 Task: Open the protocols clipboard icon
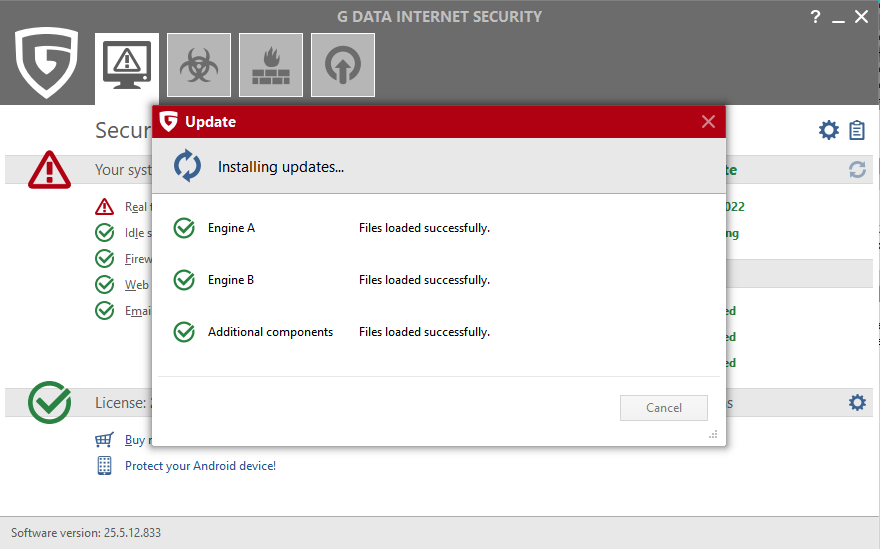point(857,130)
